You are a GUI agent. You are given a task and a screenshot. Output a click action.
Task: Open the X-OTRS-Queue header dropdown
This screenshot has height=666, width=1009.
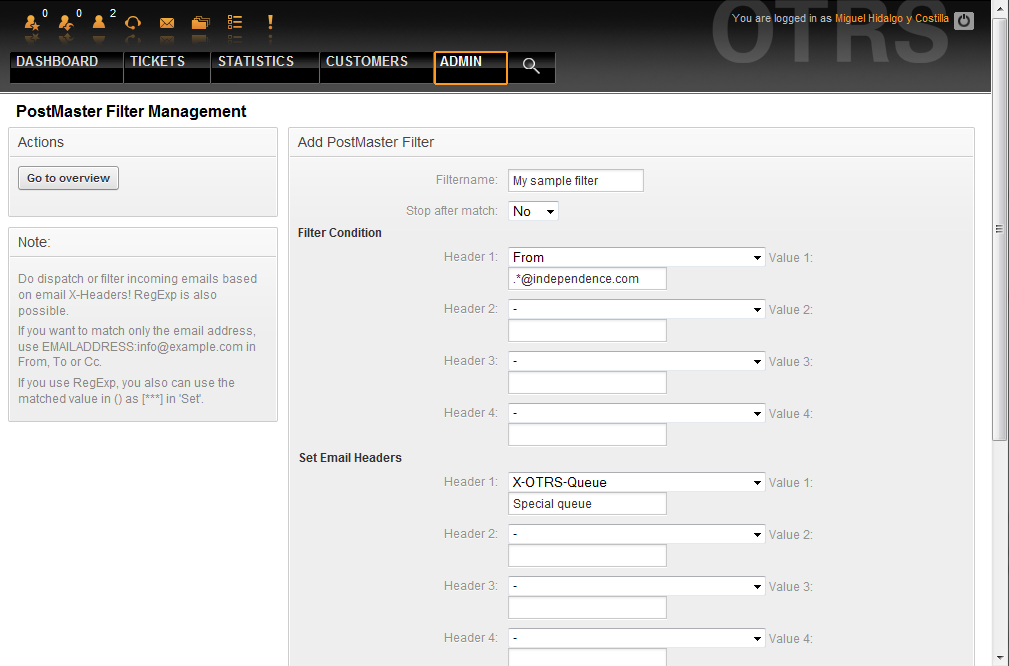click(x=636, y=482)
